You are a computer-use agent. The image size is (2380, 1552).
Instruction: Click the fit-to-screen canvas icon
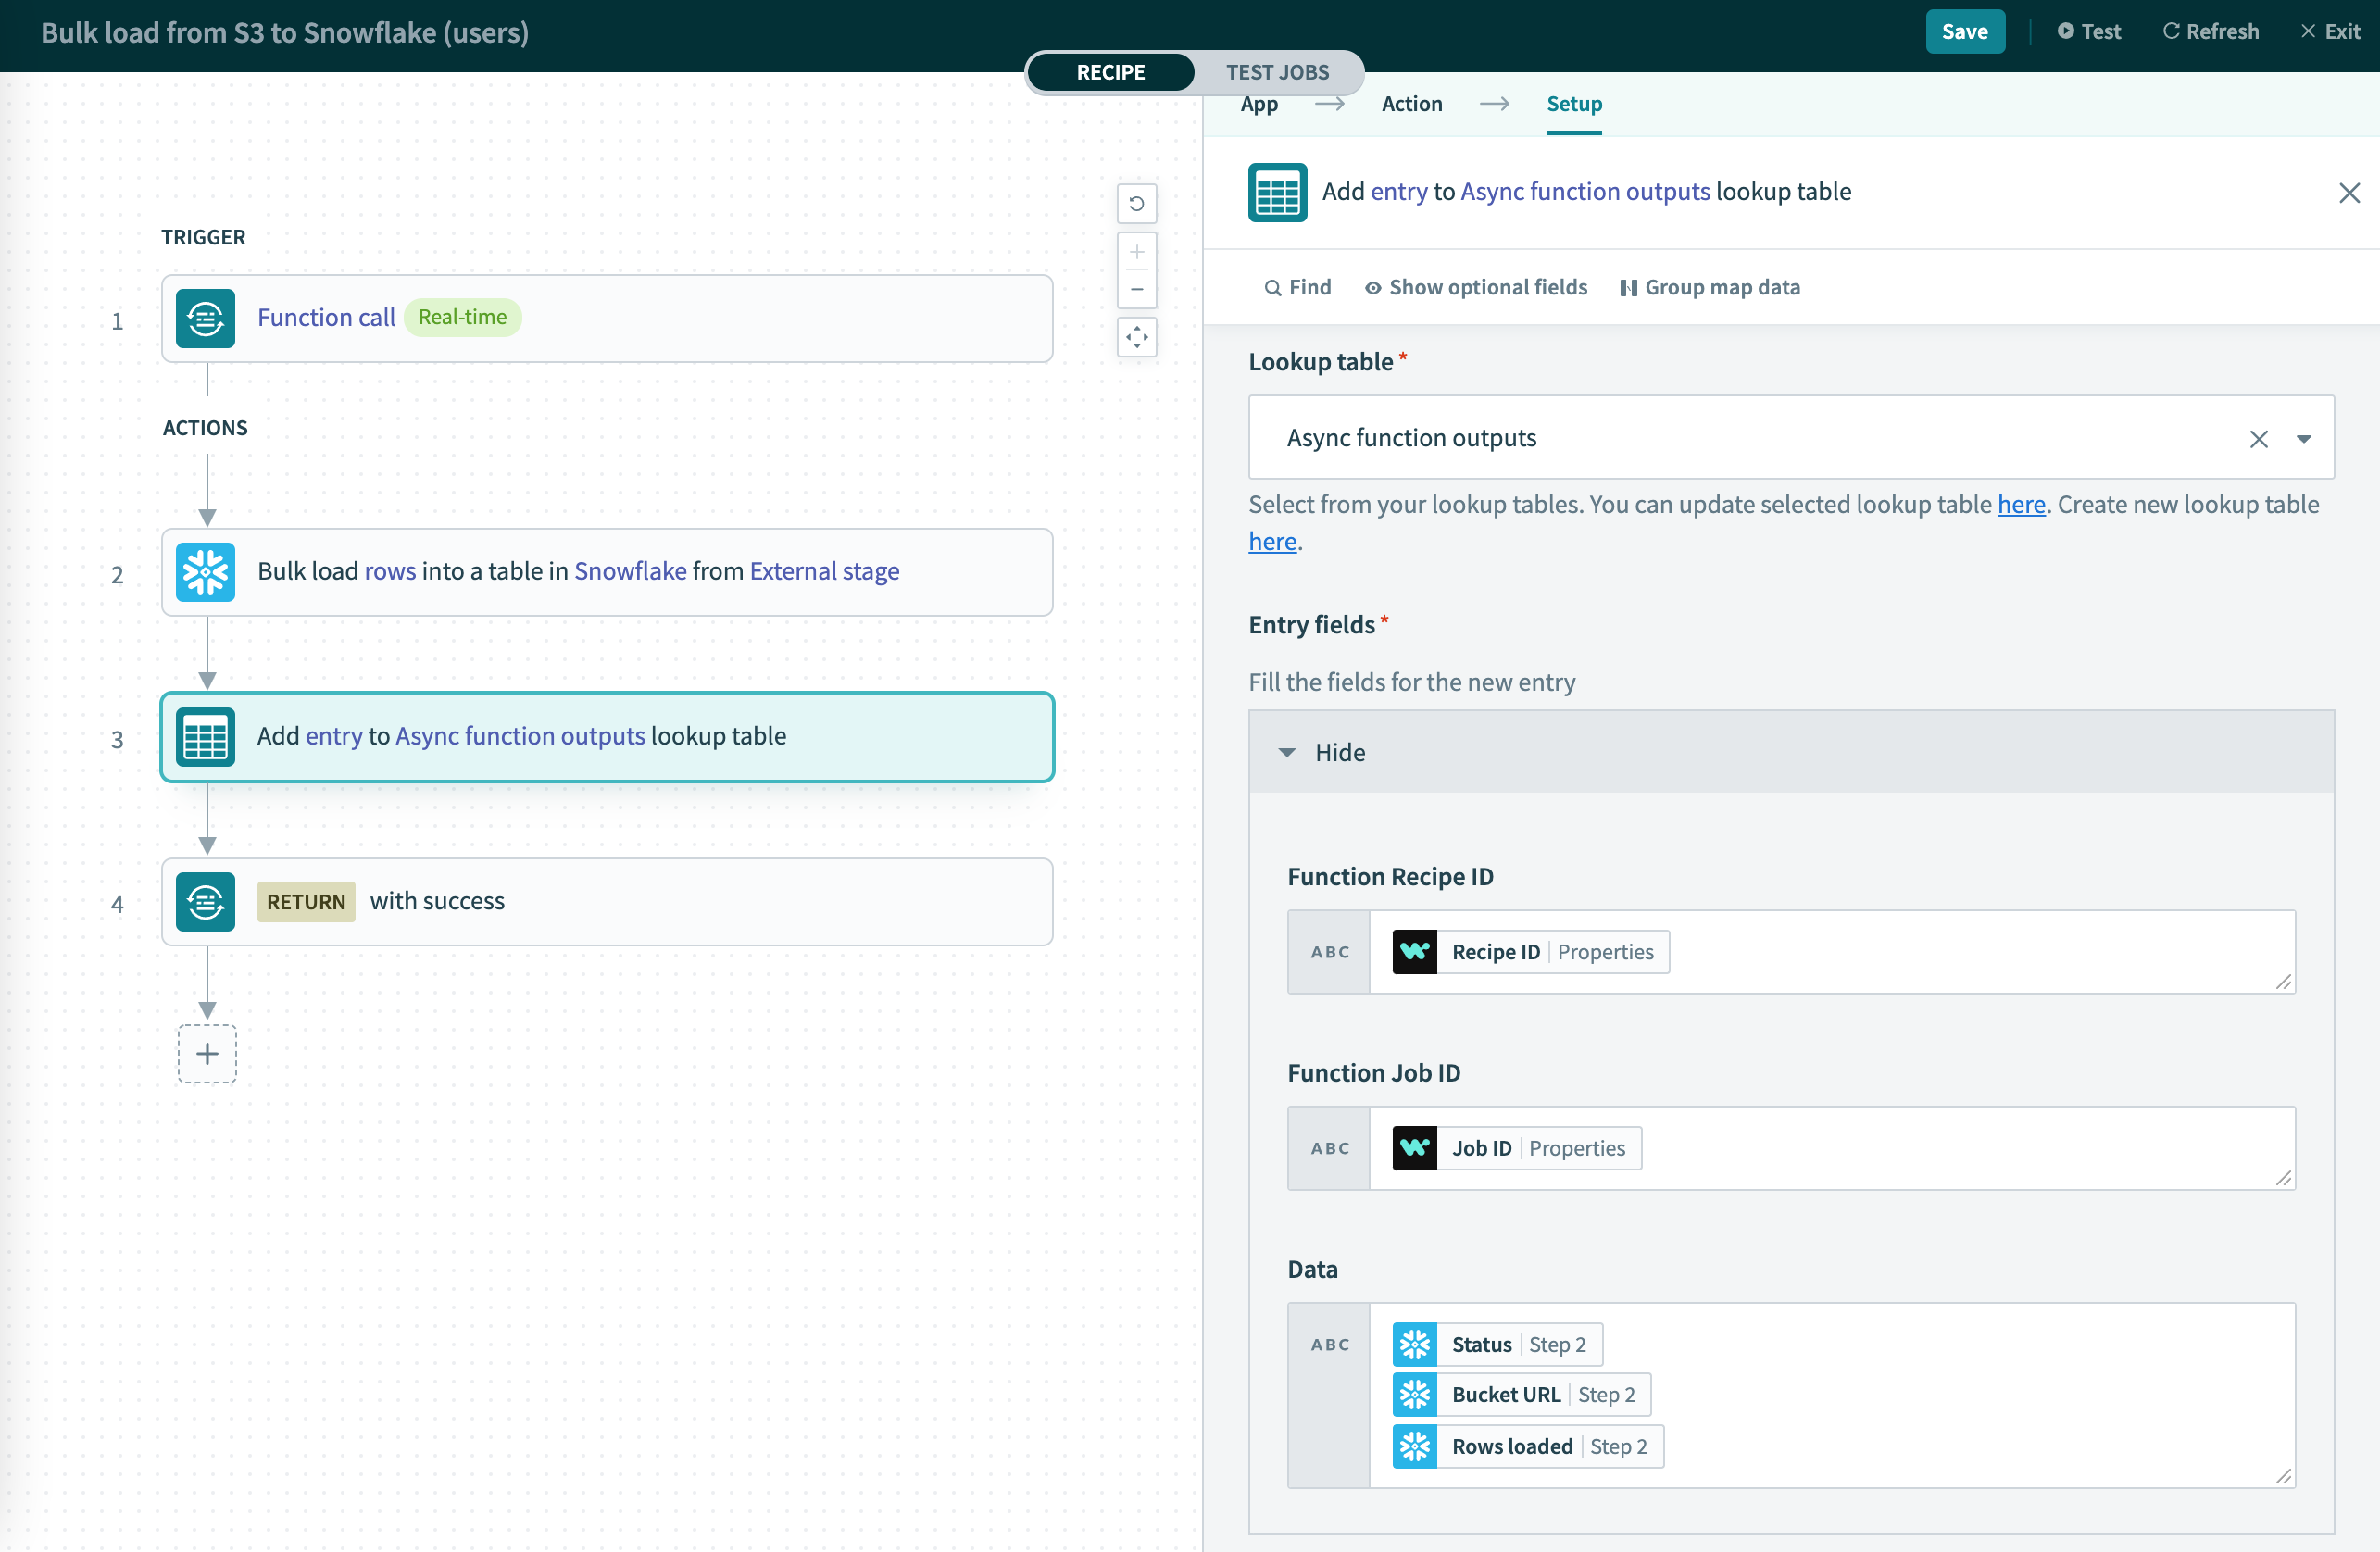tap(1137, 337)
